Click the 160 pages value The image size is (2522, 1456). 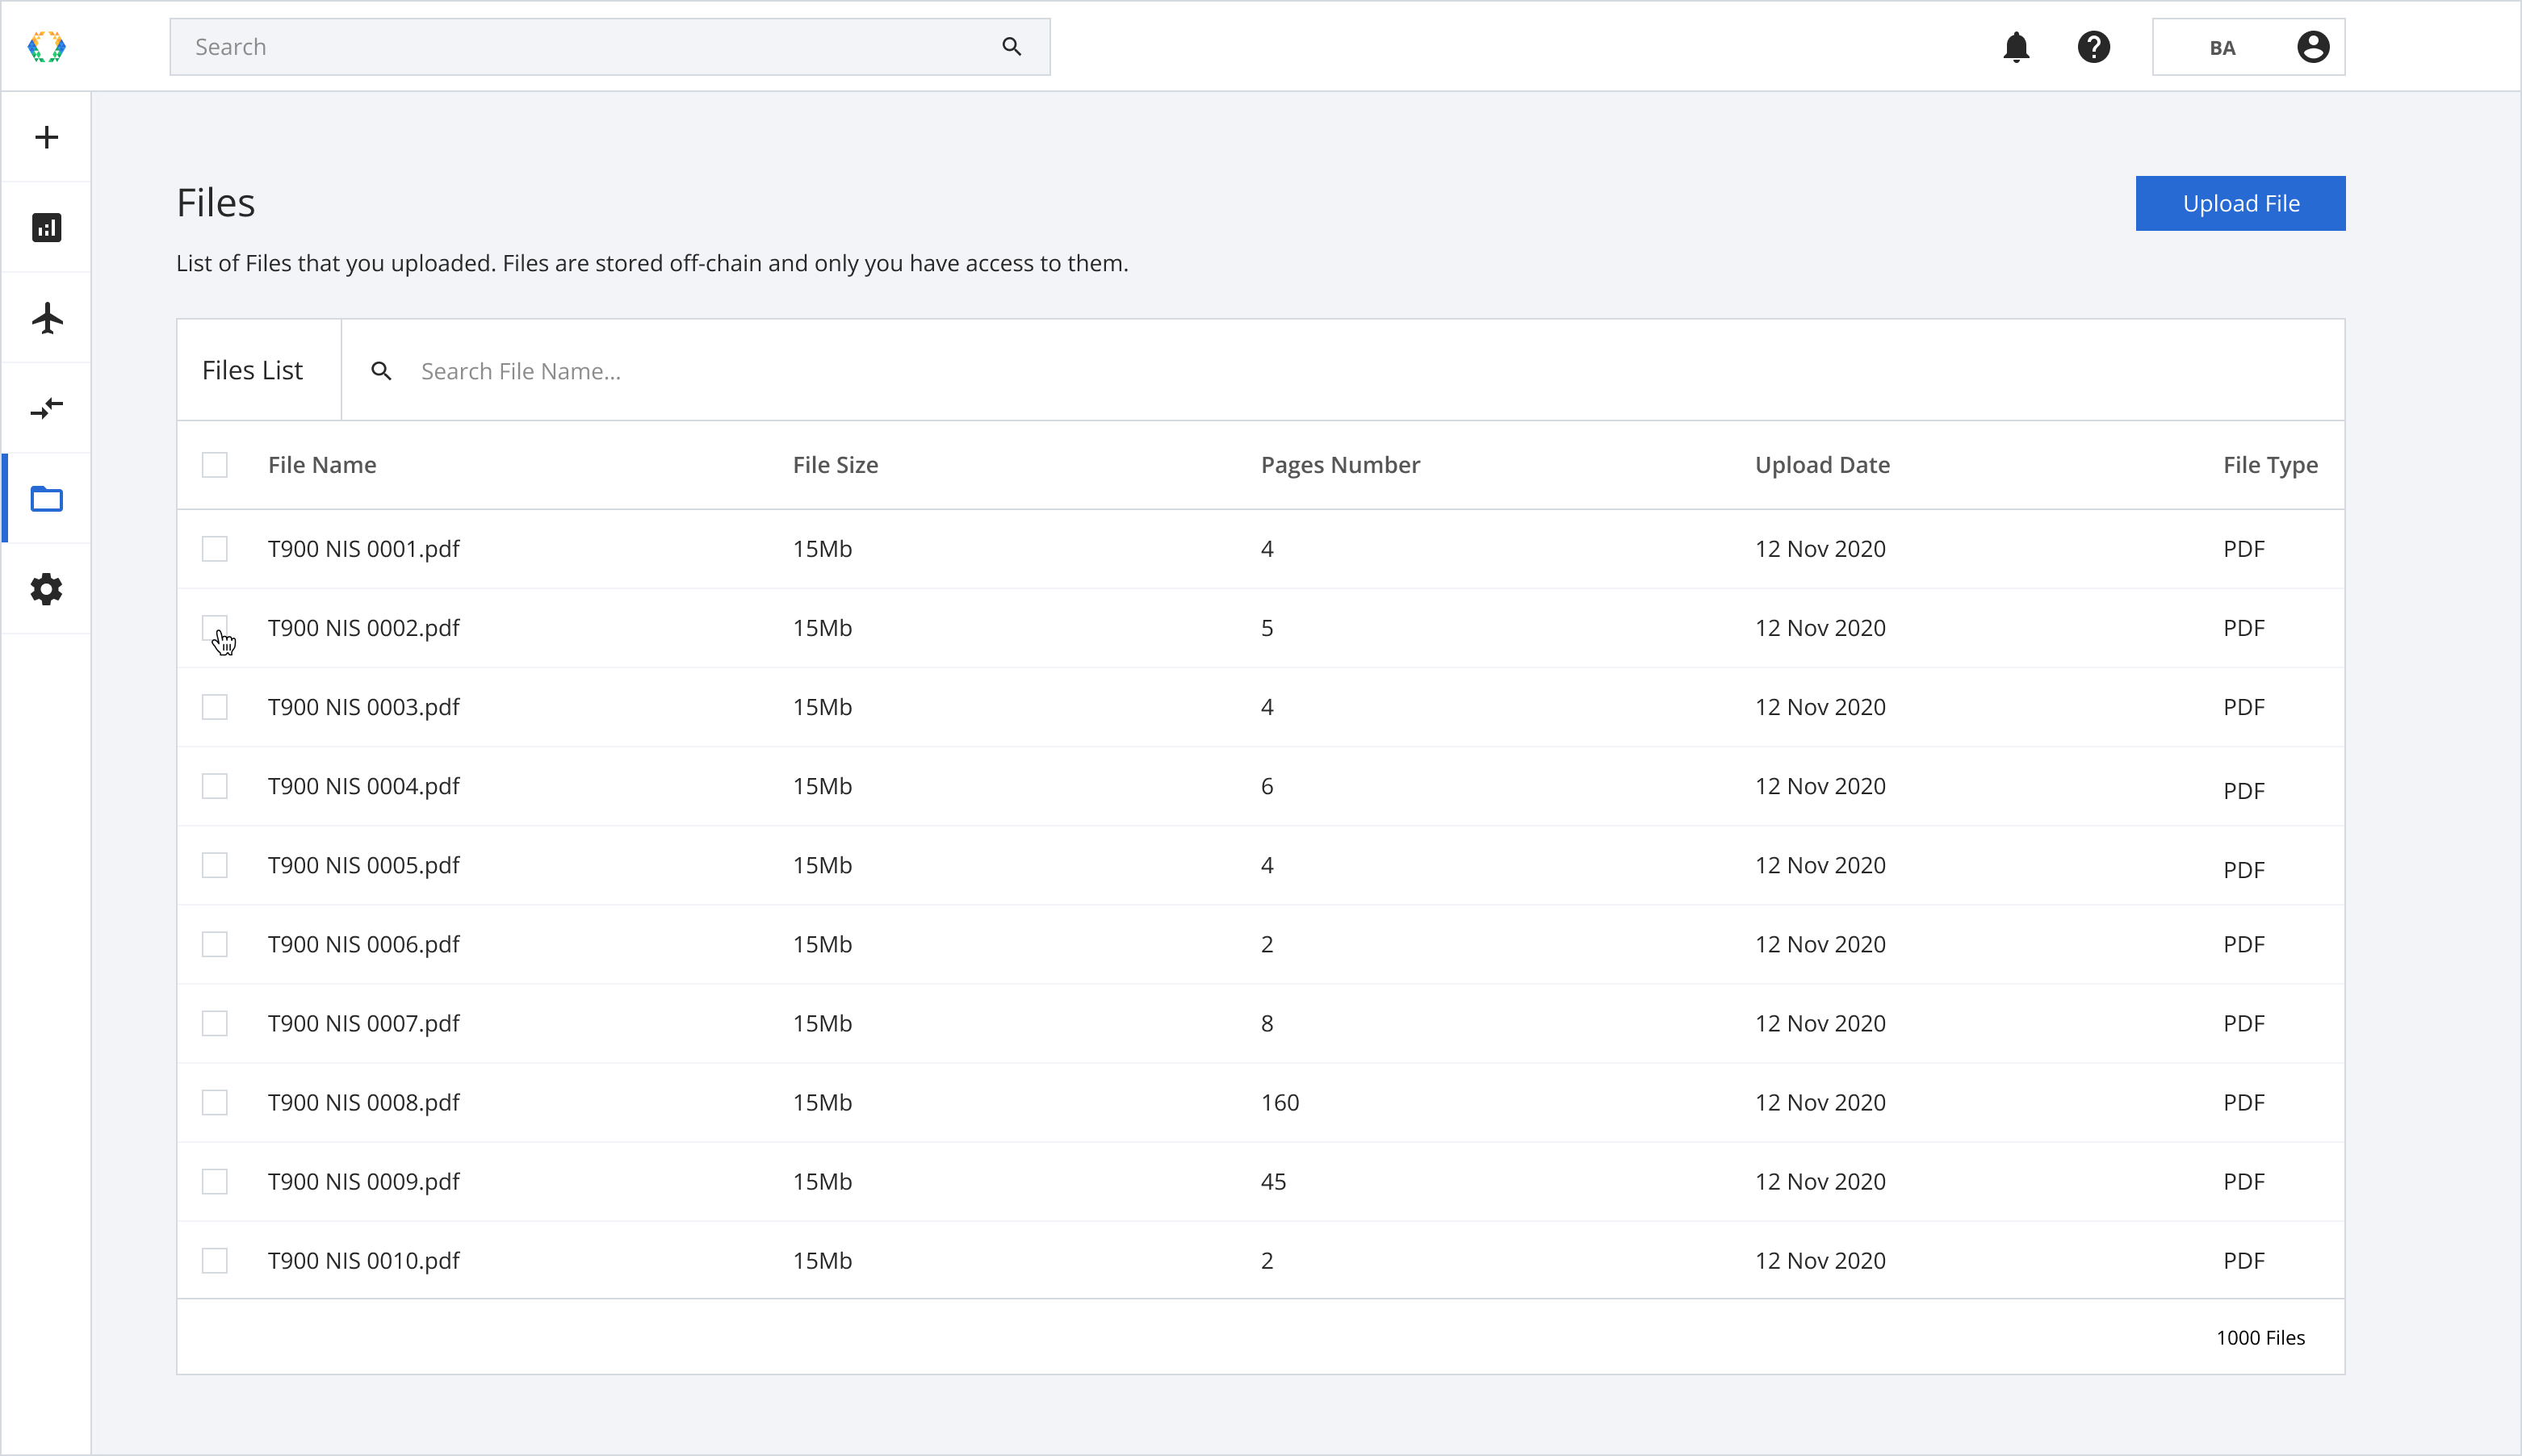[x=1280, y=1102]
